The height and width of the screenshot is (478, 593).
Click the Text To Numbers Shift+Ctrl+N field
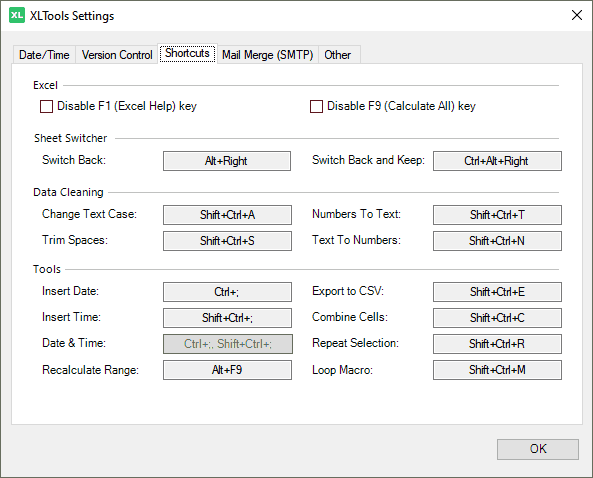click(x=497, y=241)
